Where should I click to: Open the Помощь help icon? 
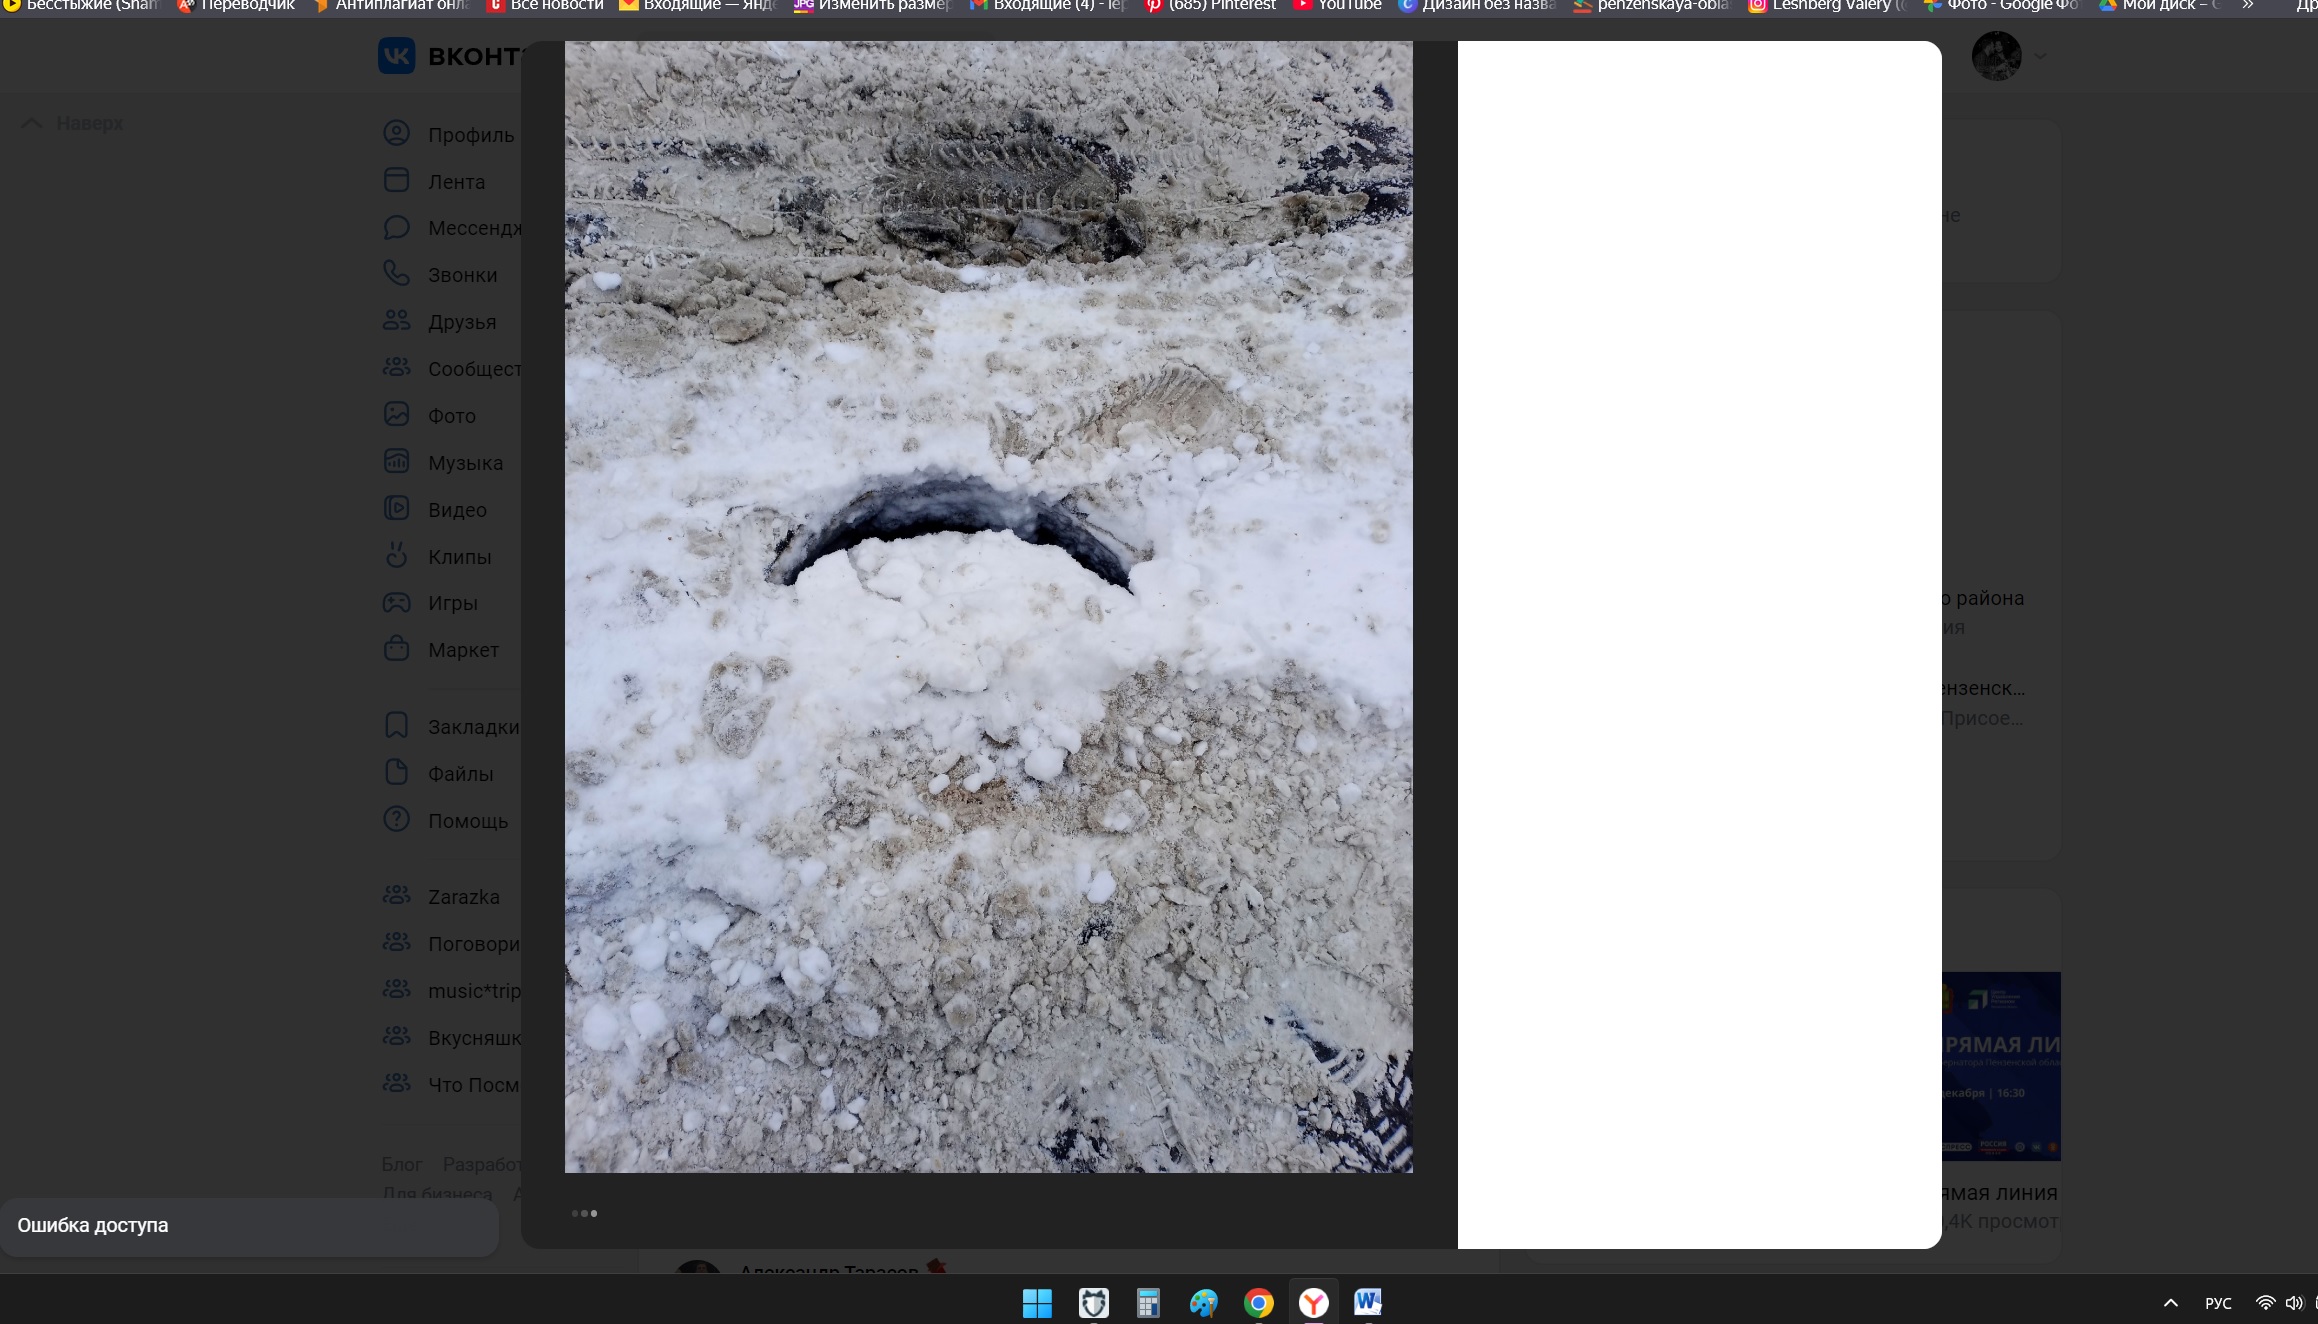coord(397,820)
